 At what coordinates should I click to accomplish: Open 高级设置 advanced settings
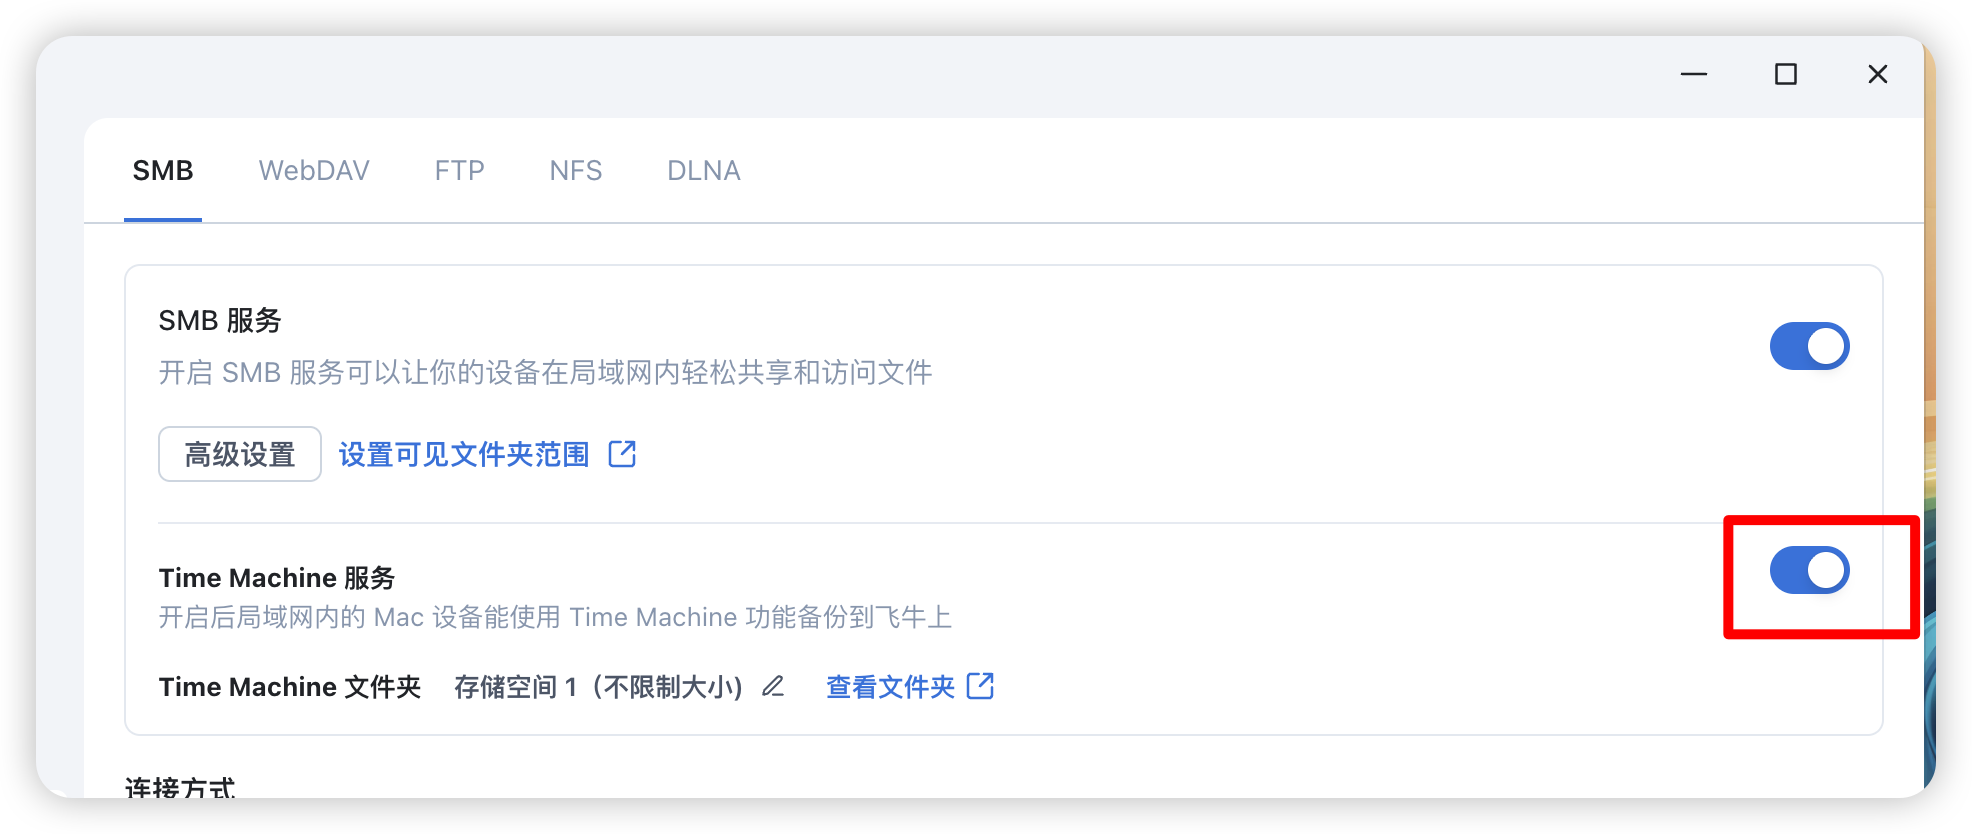(240, 454)
